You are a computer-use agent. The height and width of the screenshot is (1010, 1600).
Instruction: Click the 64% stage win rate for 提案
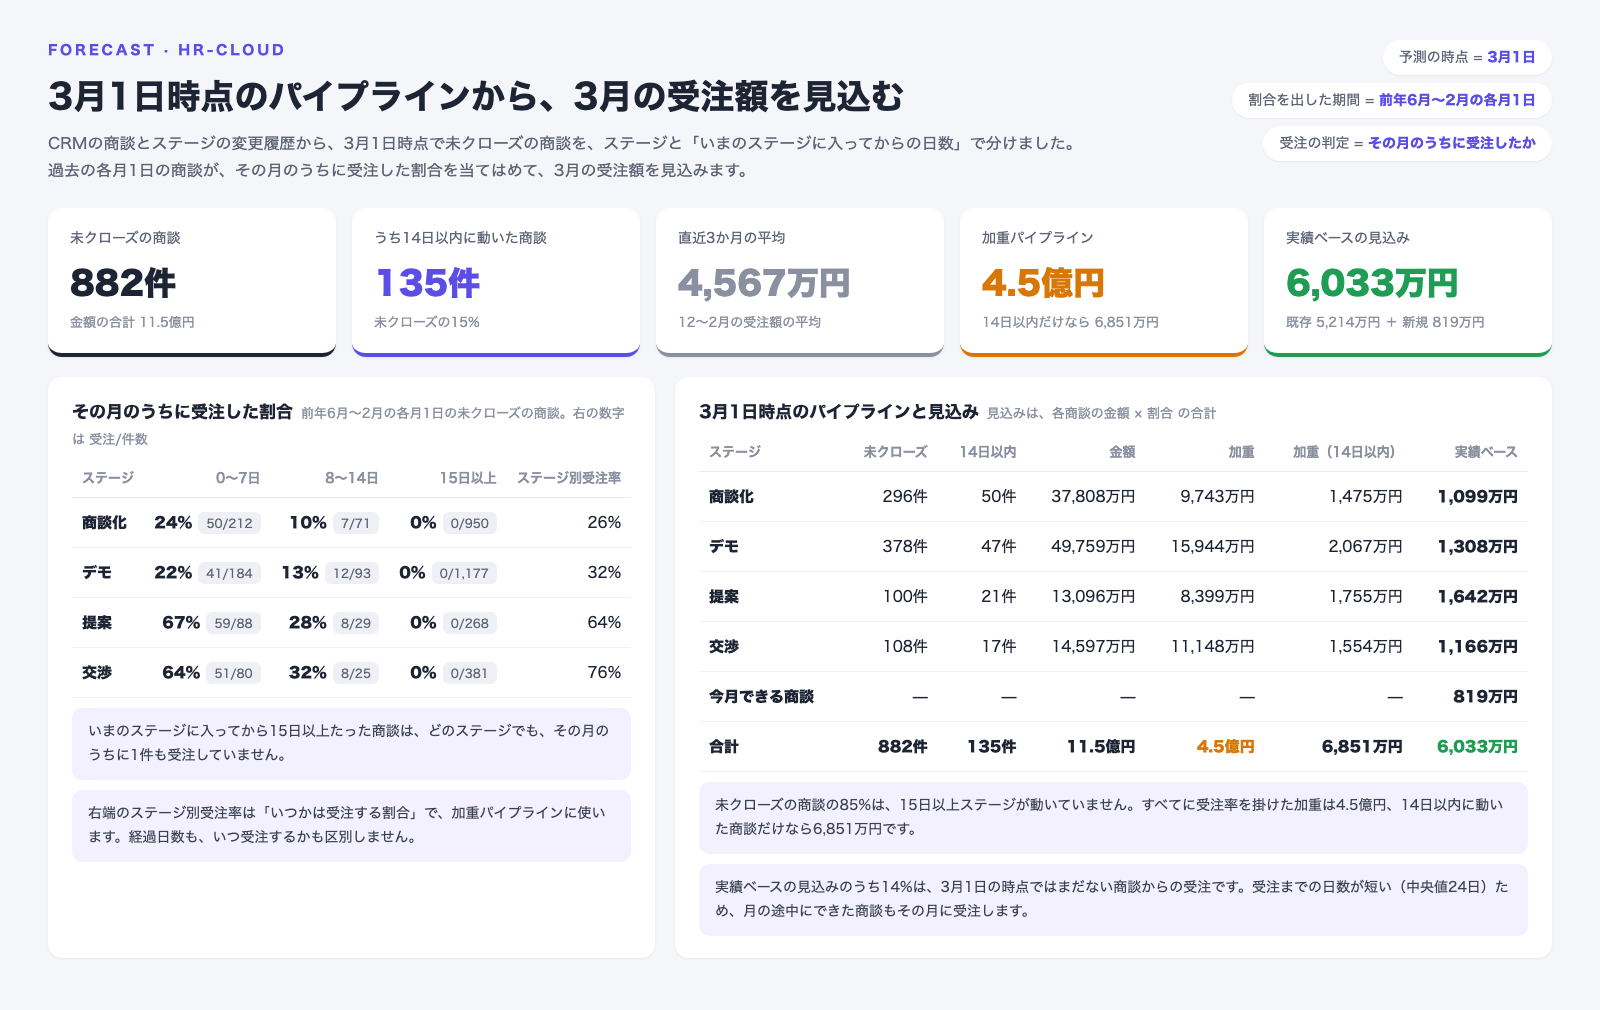tap(604, 623)
